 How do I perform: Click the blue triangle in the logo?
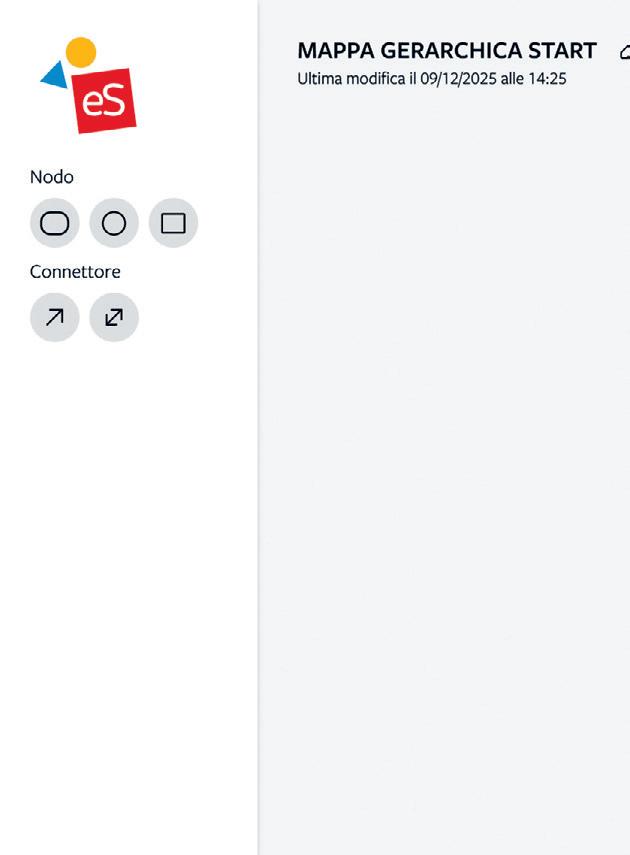(x=56, y=75)
